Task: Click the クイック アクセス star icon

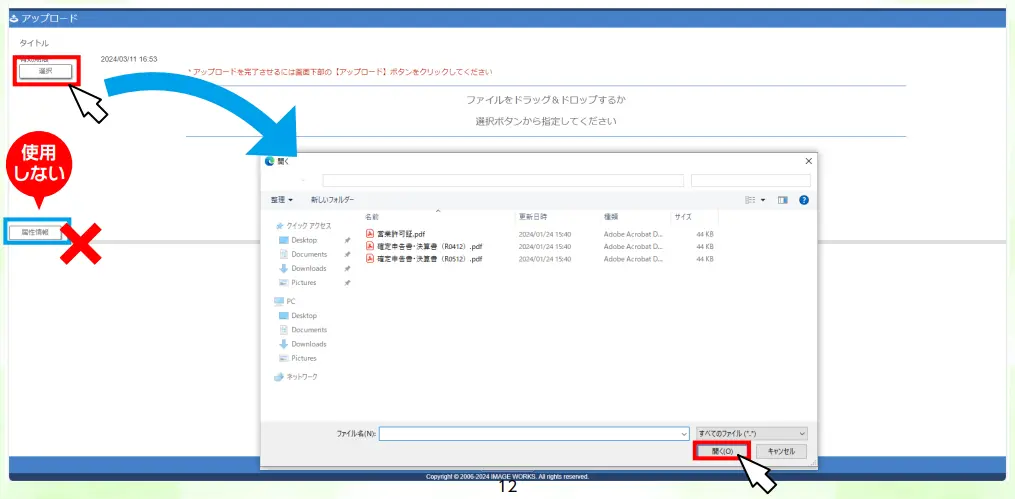Action: (280, 226)
